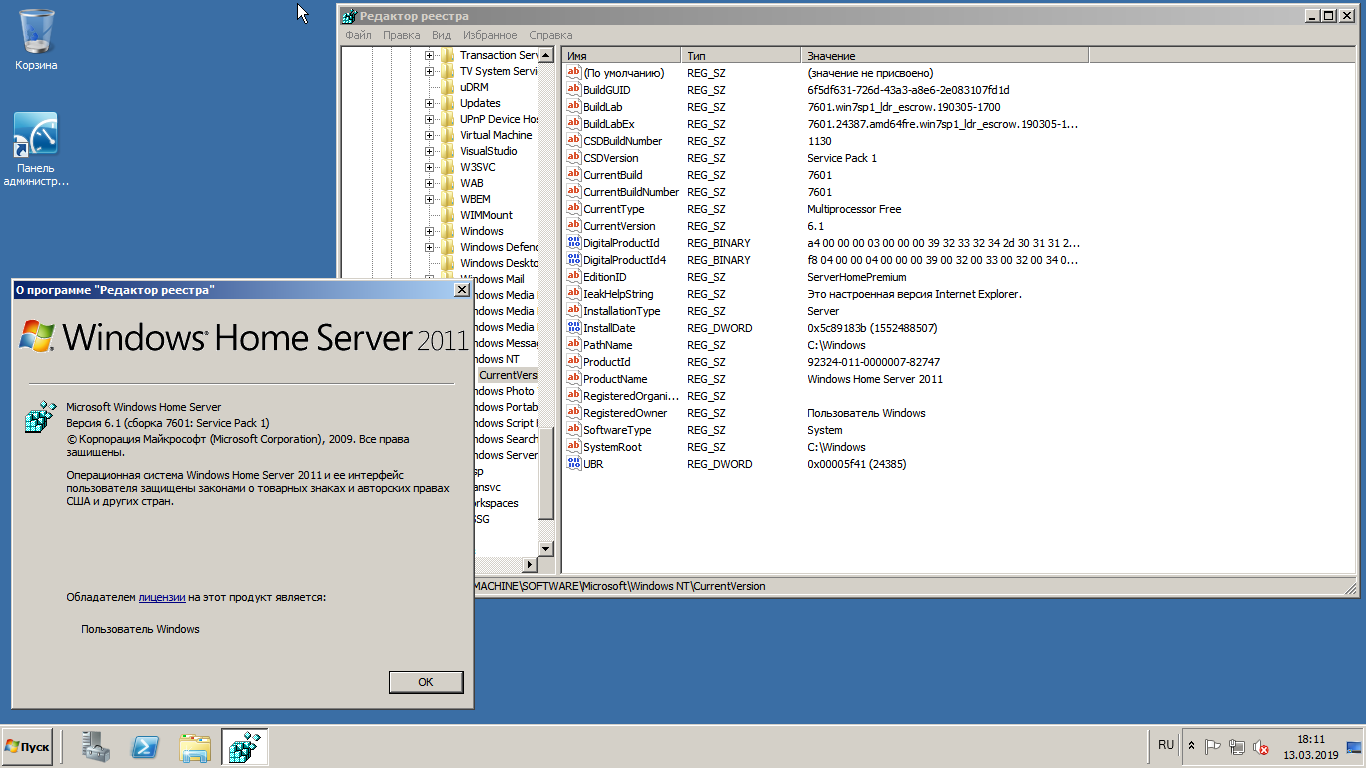
Task: Click the muted volume tray icon
Action: [x=1261, y=747]
